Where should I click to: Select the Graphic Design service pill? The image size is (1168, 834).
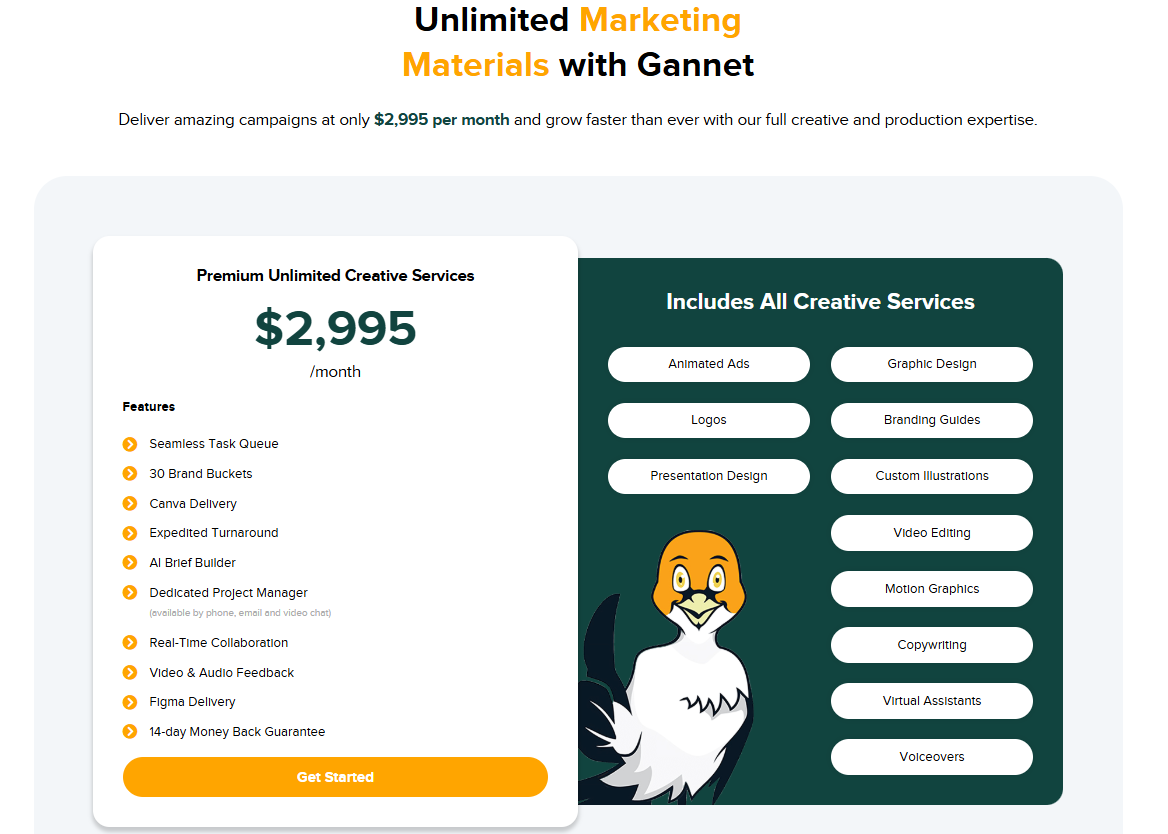(x=932, y=364)
